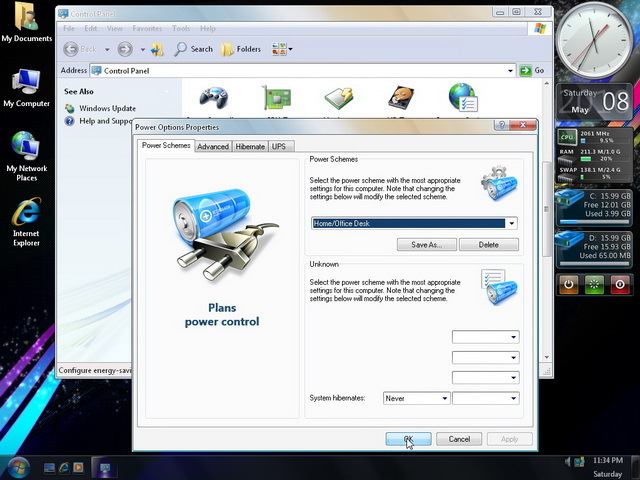Viewport: 640px width, 480px height.
Task: Expand the Home/Office Desk scheme dropdown
Action: [x=511, y=223]
